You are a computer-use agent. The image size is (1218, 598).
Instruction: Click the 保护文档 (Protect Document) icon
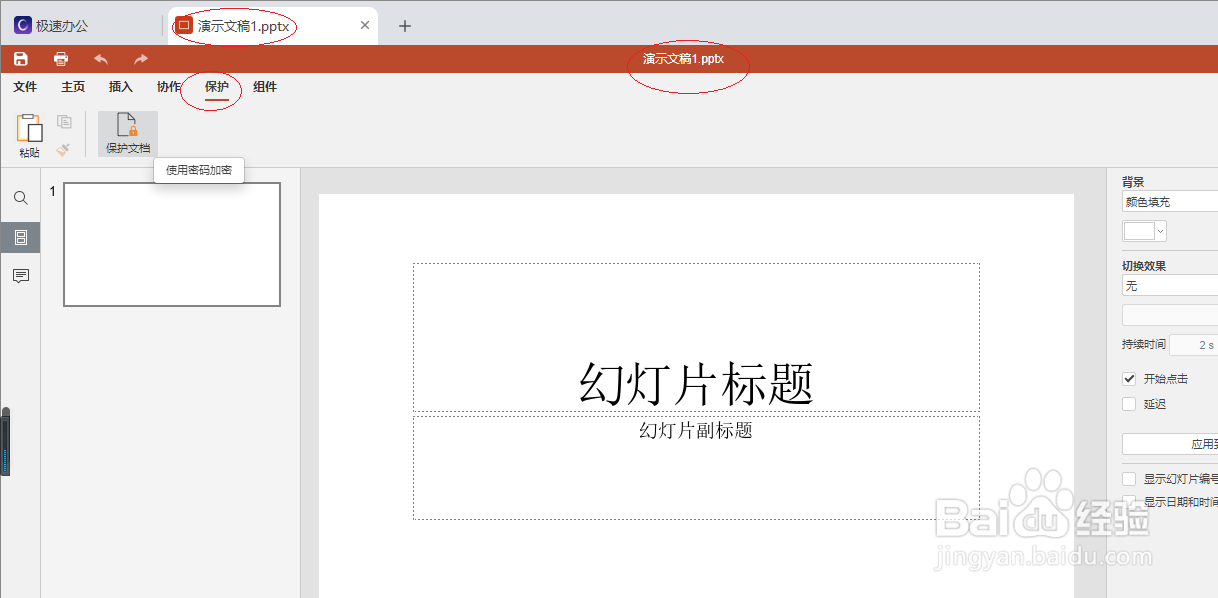[x=127, y=133]
